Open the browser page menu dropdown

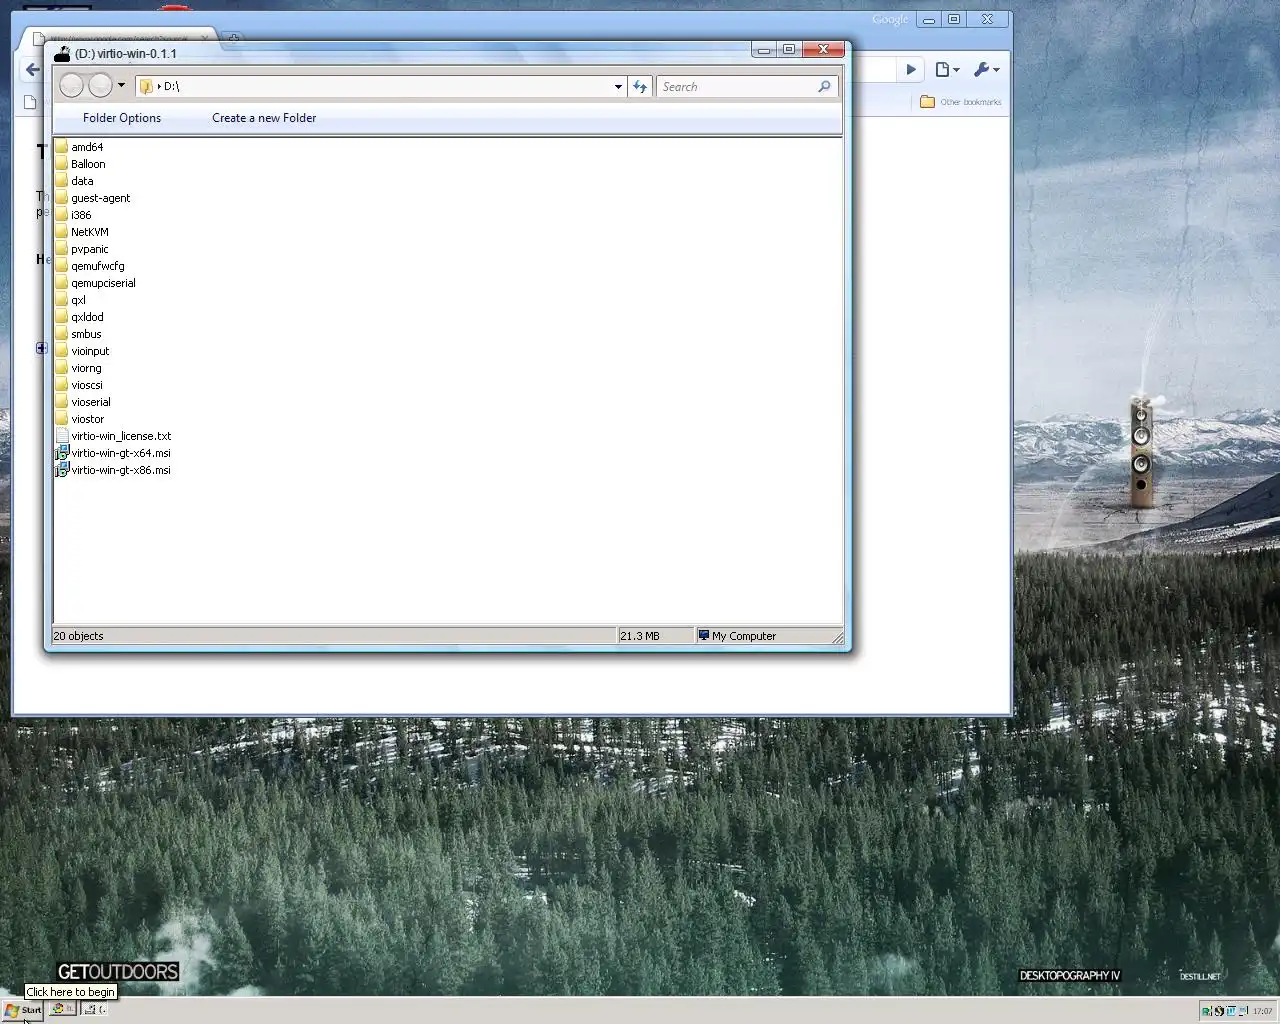(947, 69)
